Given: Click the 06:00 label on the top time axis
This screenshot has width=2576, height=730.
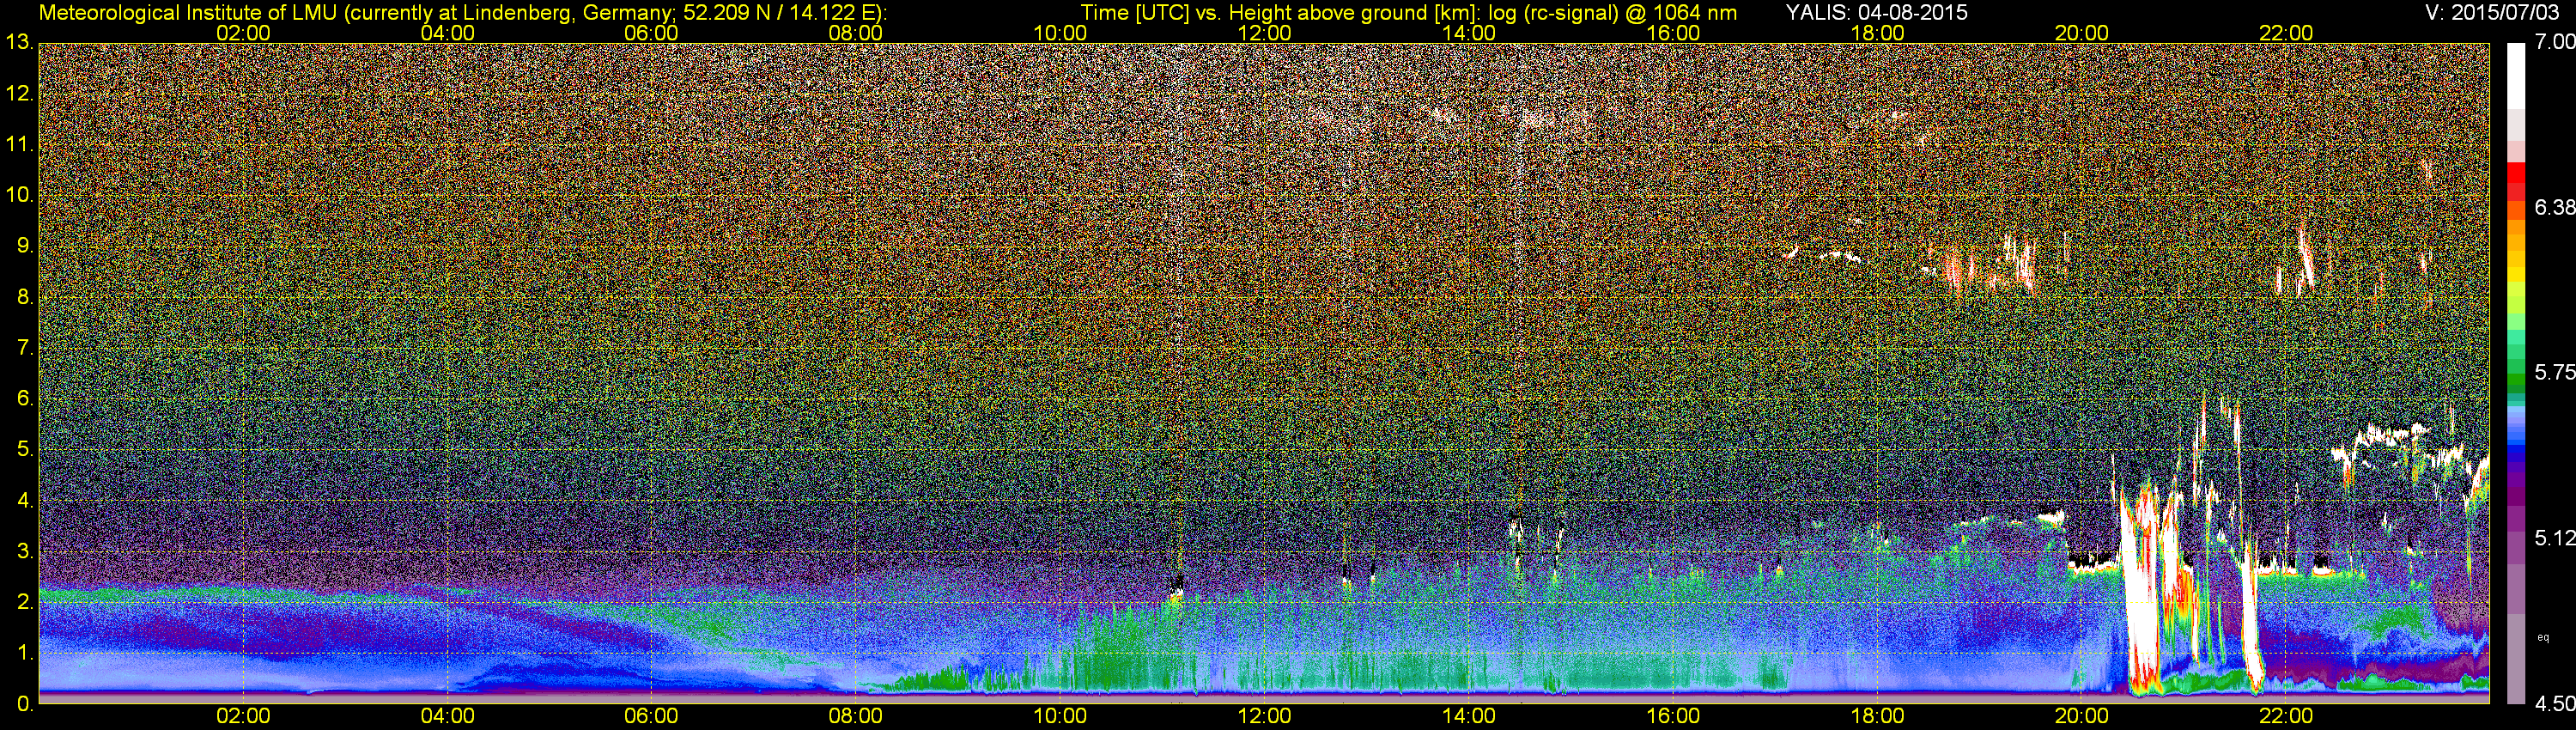Looking at the screenshot, I should point(651,32).
